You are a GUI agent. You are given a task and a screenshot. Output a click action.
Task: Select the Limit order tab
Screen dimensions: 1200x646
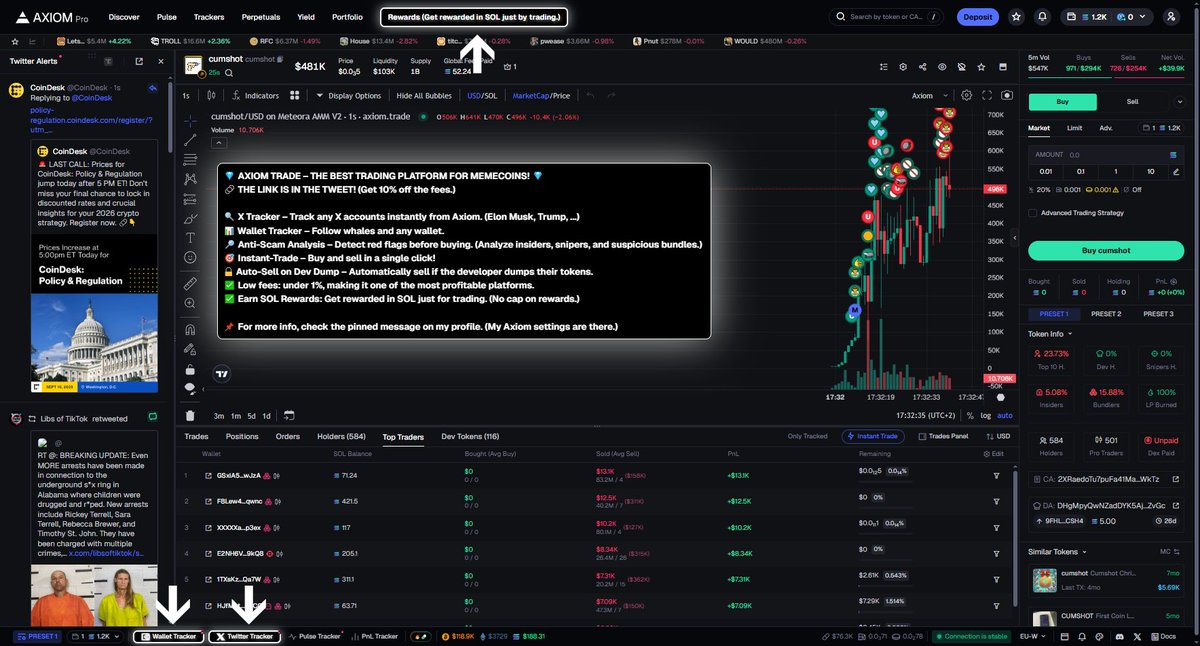coord(1074,128)
